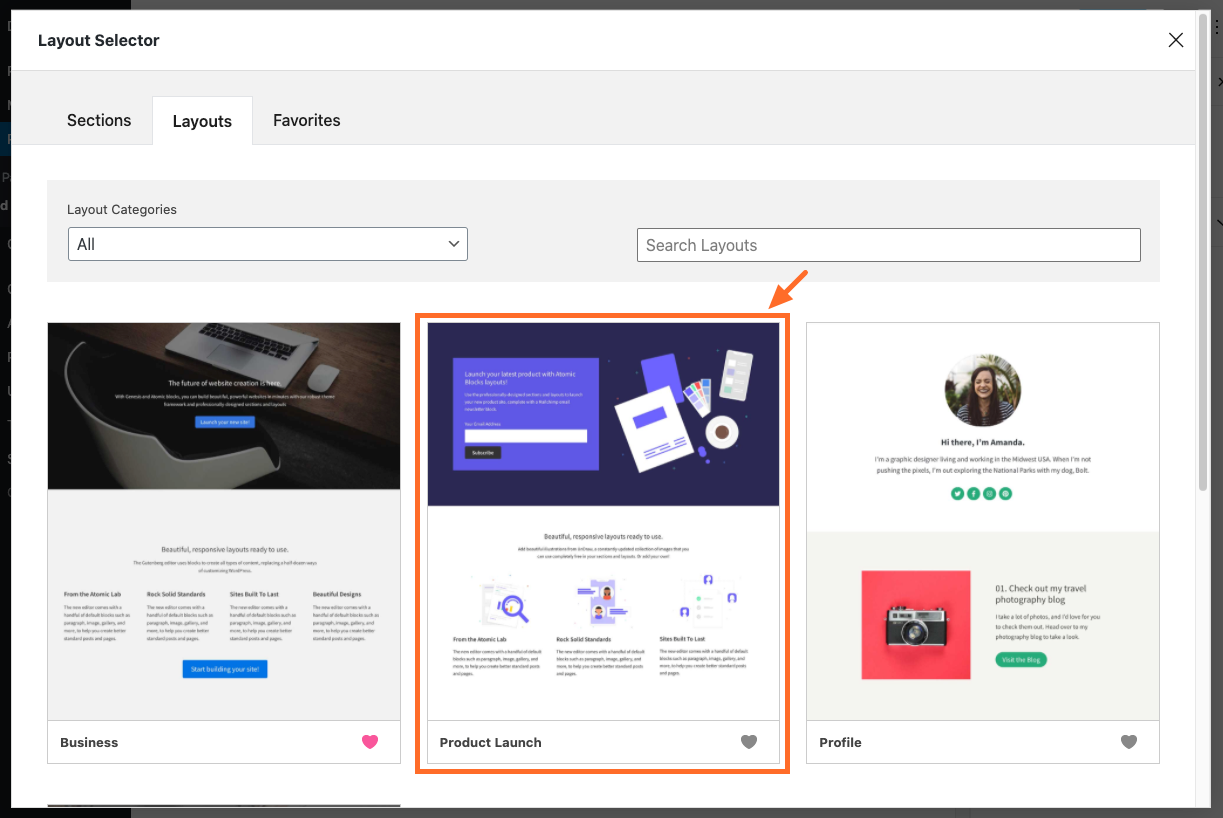The image size is (1223, 818).
Task: Switch to the Sections tab
Action: click(99, 120)
